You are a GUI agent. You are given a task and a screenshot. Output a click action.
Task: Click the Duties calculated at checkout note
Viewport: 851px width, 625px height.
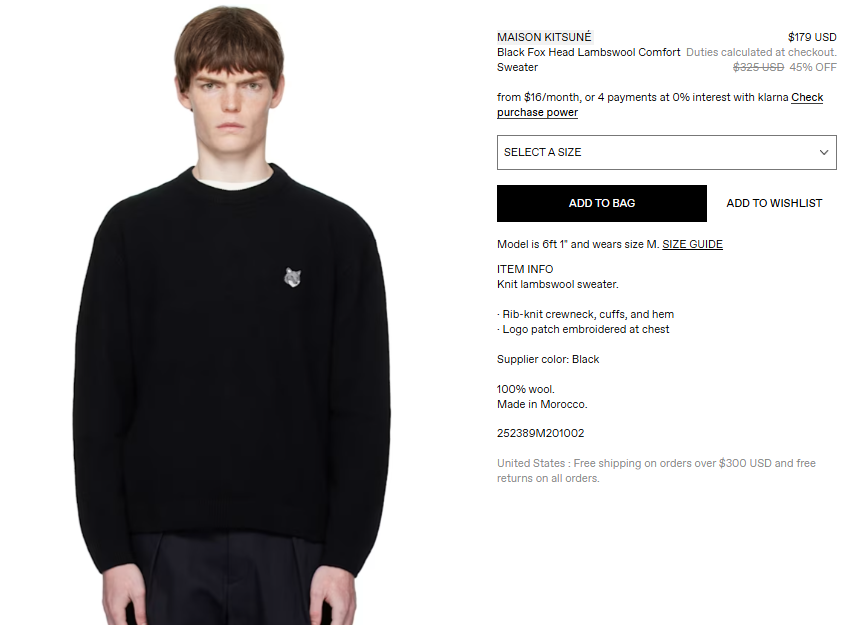coord(761,52)
